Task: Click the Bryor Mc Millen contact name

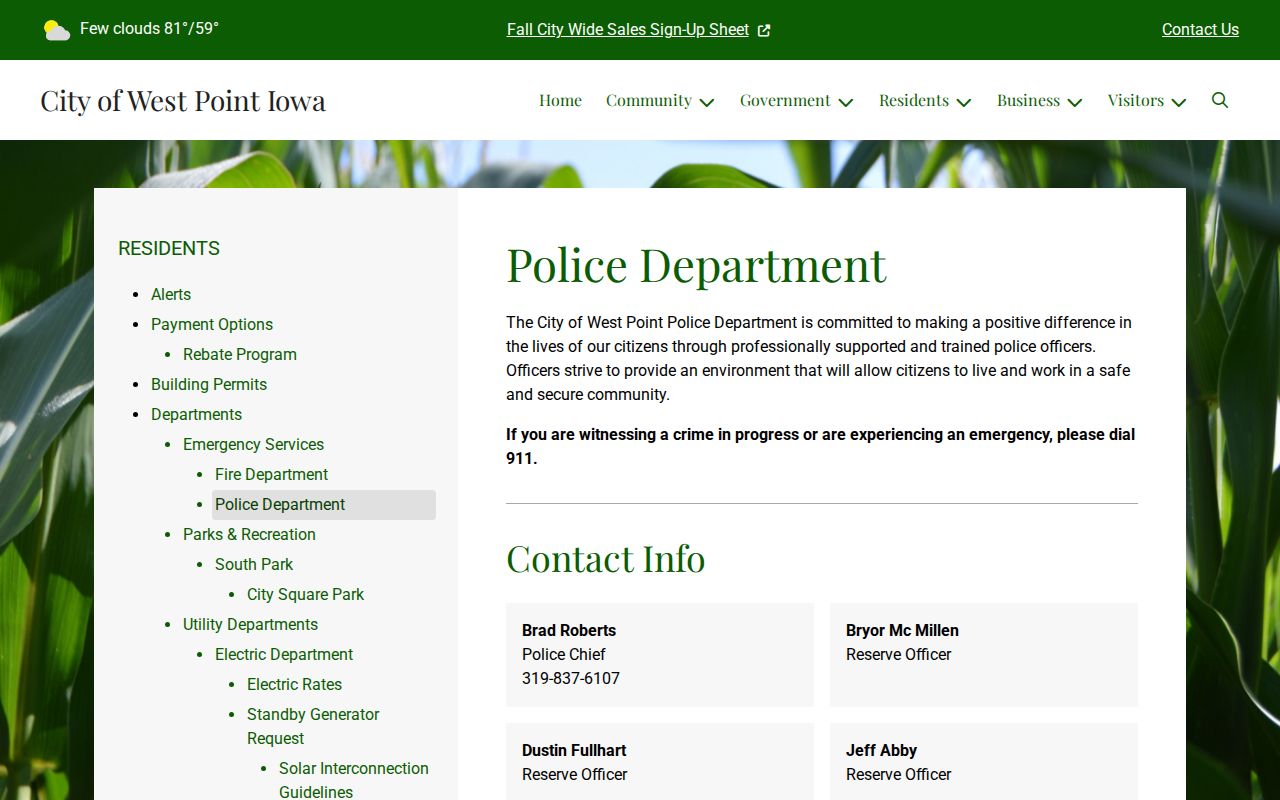Action: pos(902,630)
